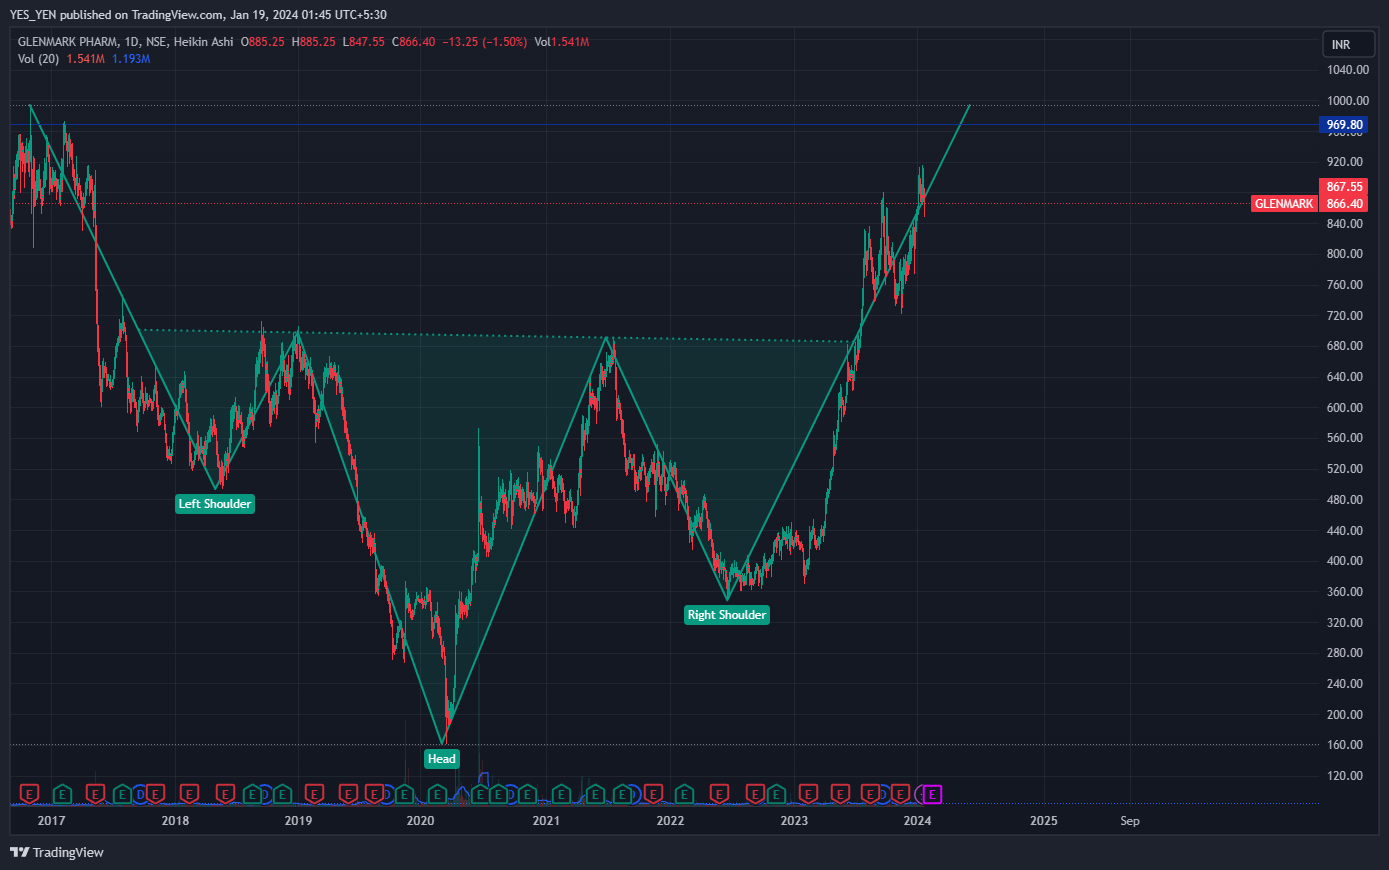Select the Right Shoulder pattern label
The height and width of the screenshot is (870, 1389).
coord(727,615)
